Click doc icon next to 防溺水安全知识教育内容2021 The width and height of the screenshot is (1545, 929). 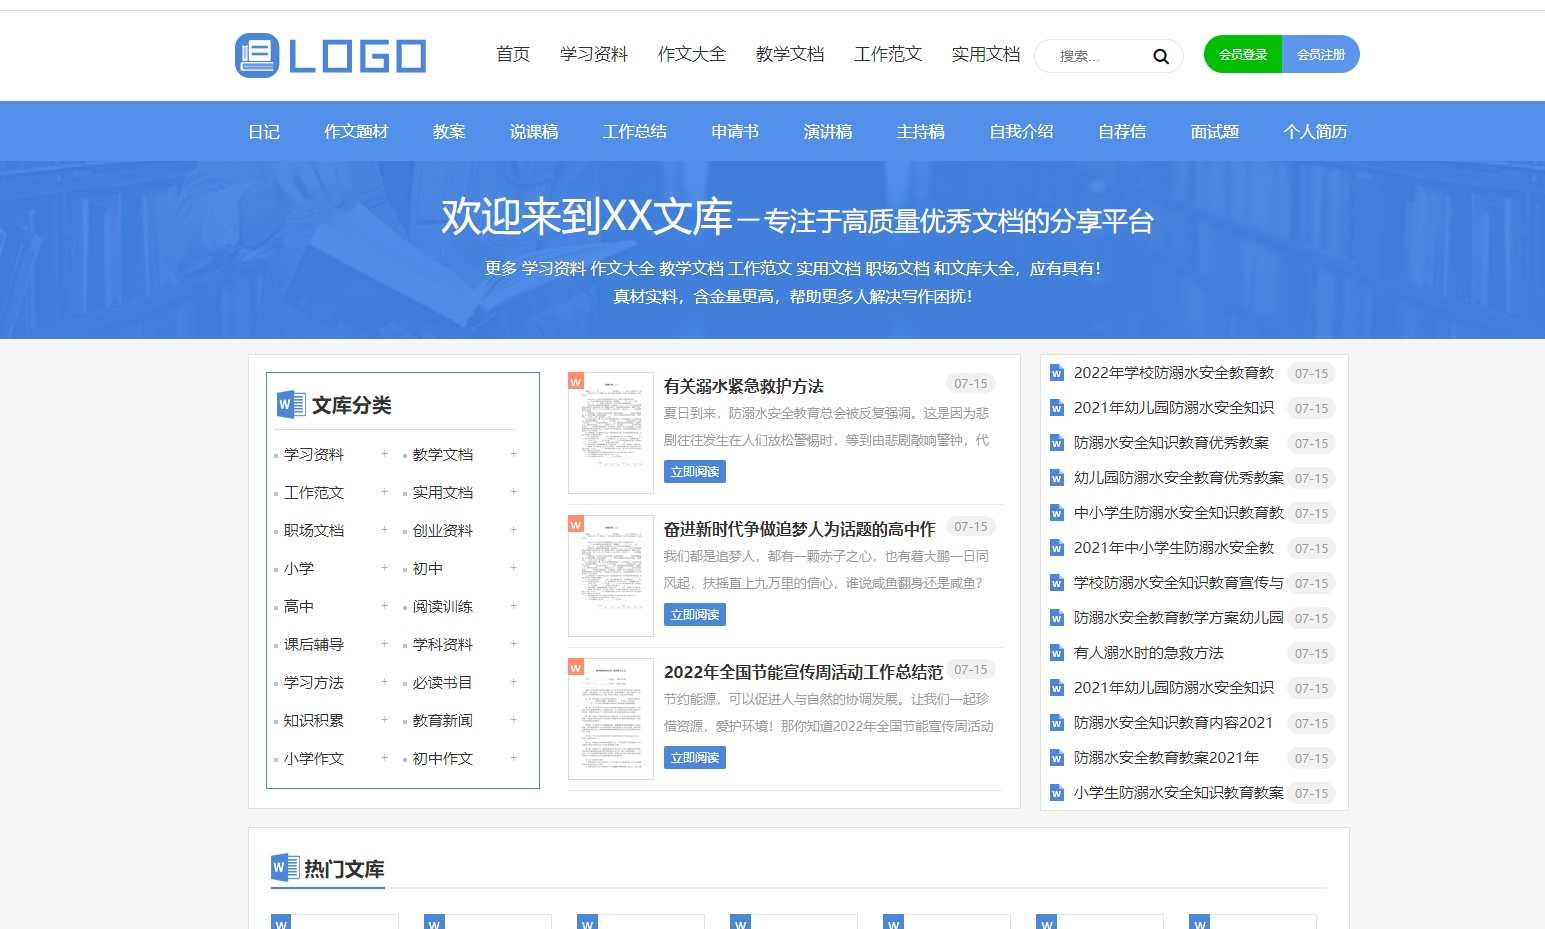tap(1056, 723)
